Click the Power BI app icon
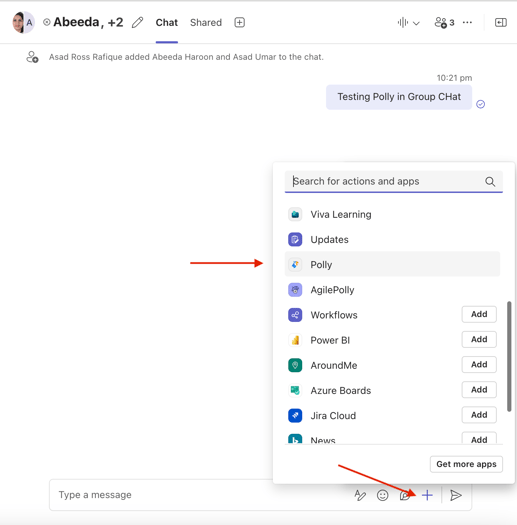This screenshot has height=525, width=517. 295,340
